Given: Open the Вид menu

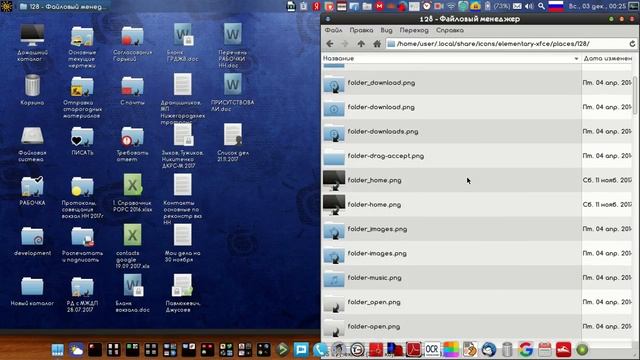Looking at the screenshot, I should [x=386, y=30].
